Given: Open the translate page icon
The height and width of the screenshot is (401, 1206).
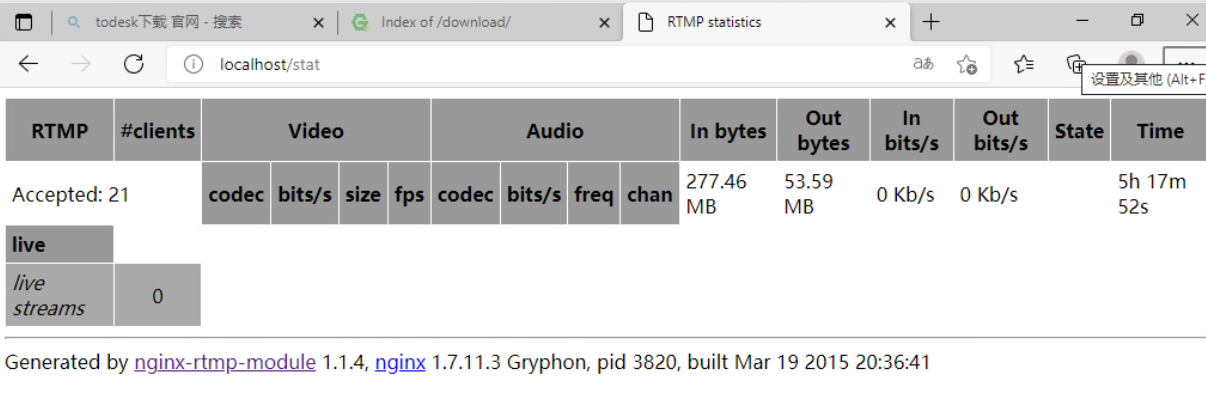Looking at the screenshot, I should point(923,64).
